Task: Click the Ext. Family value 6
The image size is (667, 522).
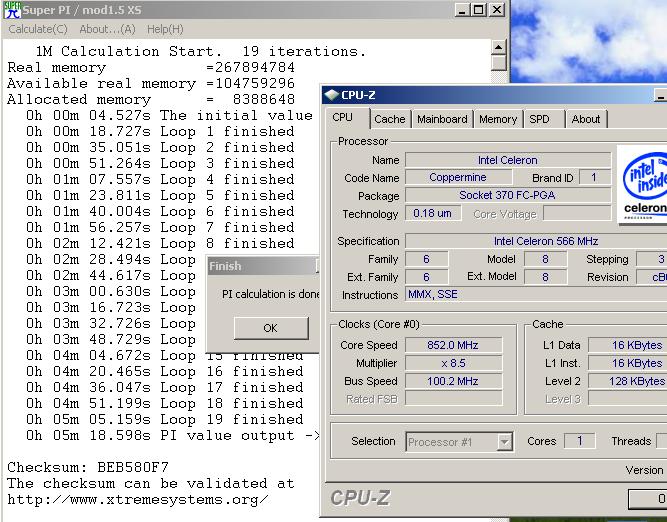Action: point(427,277)
